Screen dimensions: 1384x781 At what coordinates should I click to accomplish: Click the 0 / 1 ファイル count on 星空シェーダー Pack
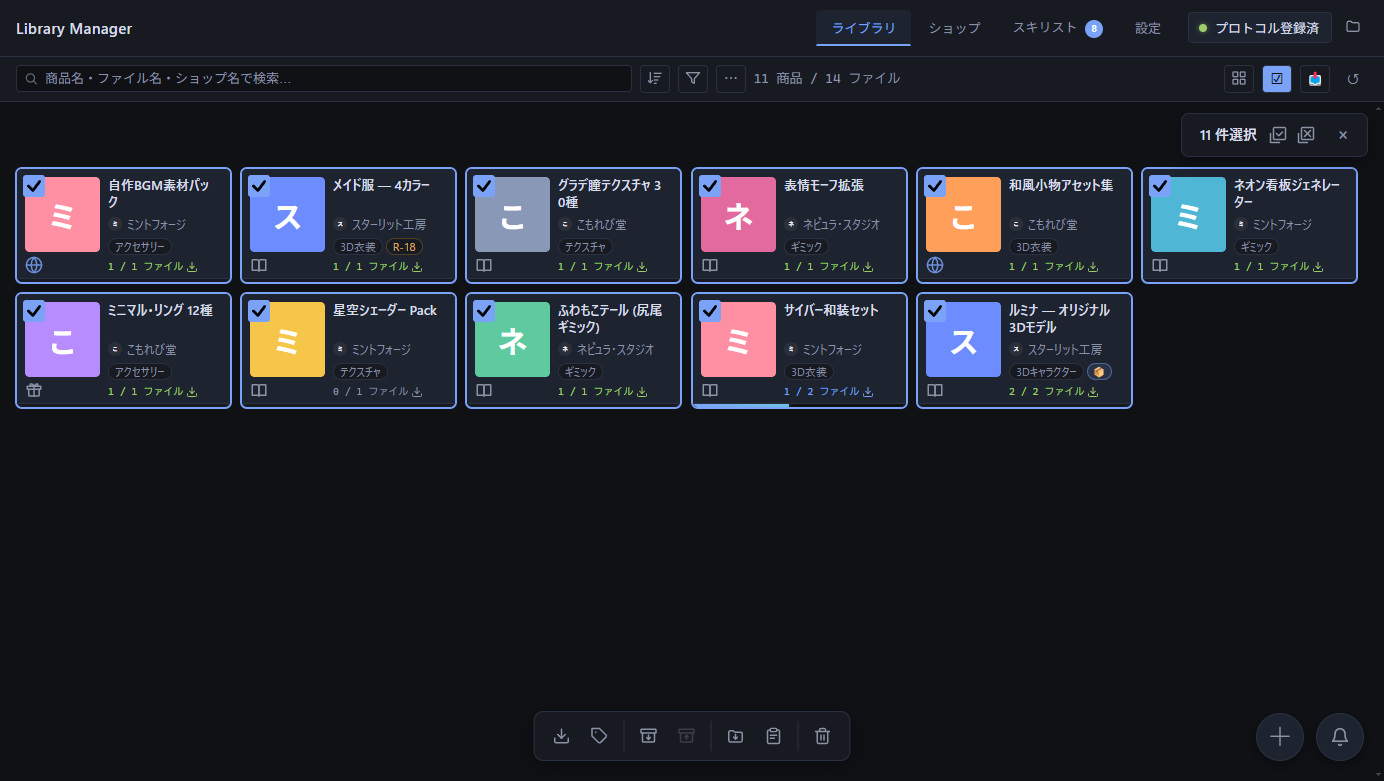pyautogui.click(x=370, y=392)
